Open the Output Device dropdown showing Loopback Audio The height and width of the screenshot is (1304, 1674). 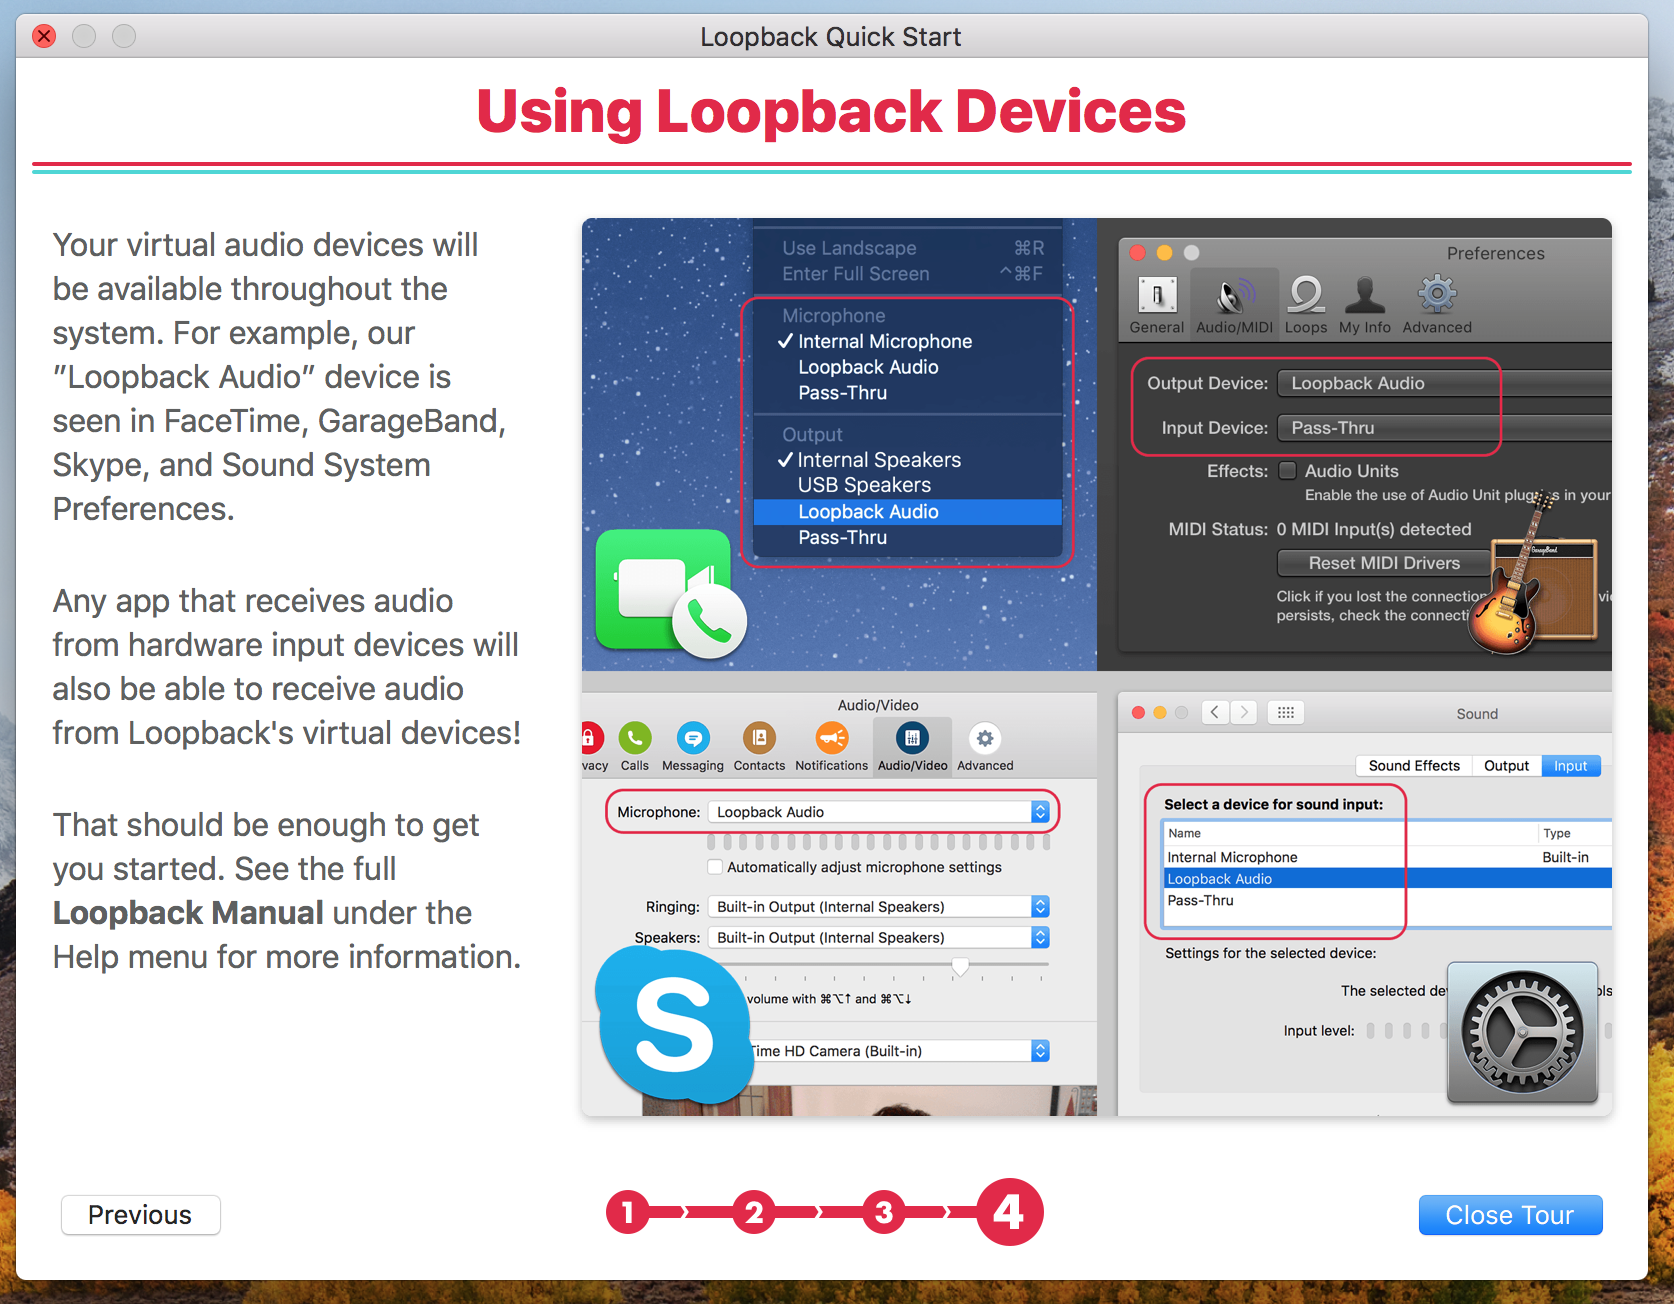pyautogui.click(x=1445, y=383)
